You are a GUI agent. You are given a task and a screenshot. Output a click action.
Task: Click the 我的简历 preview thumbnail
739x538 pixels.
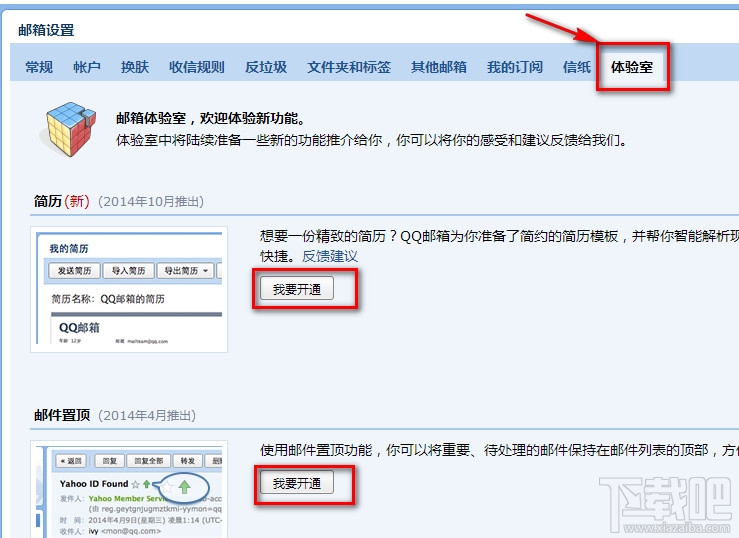click(x=129, y=290)
